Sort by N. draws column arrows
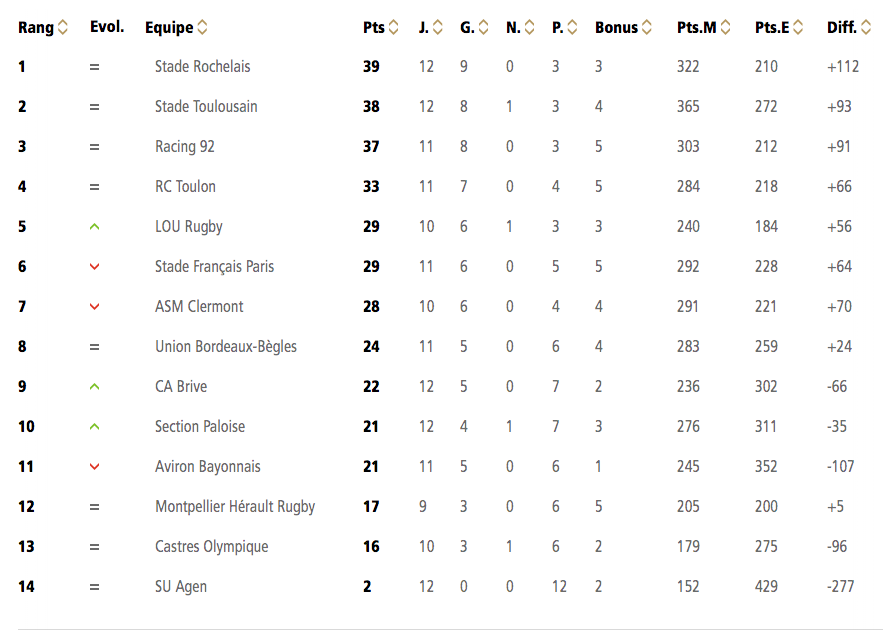 (x=529, y=27)
